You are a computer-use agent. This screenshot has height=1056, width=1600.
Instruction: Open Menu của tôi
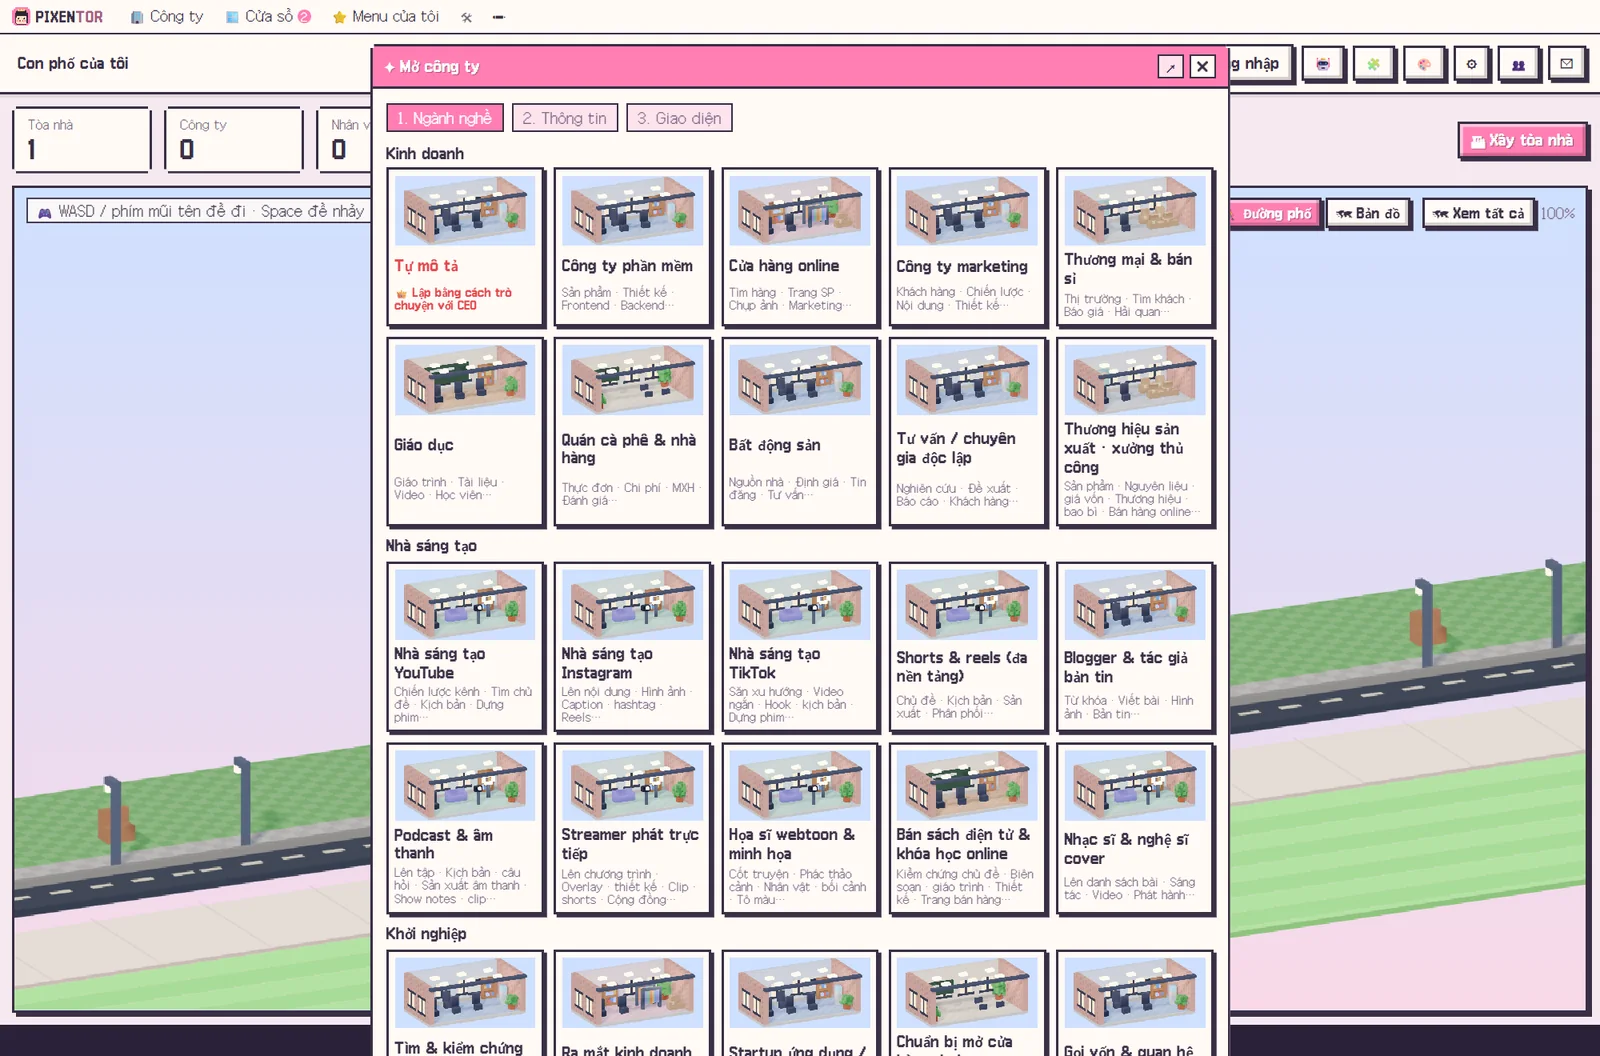(x=385, y=17)
